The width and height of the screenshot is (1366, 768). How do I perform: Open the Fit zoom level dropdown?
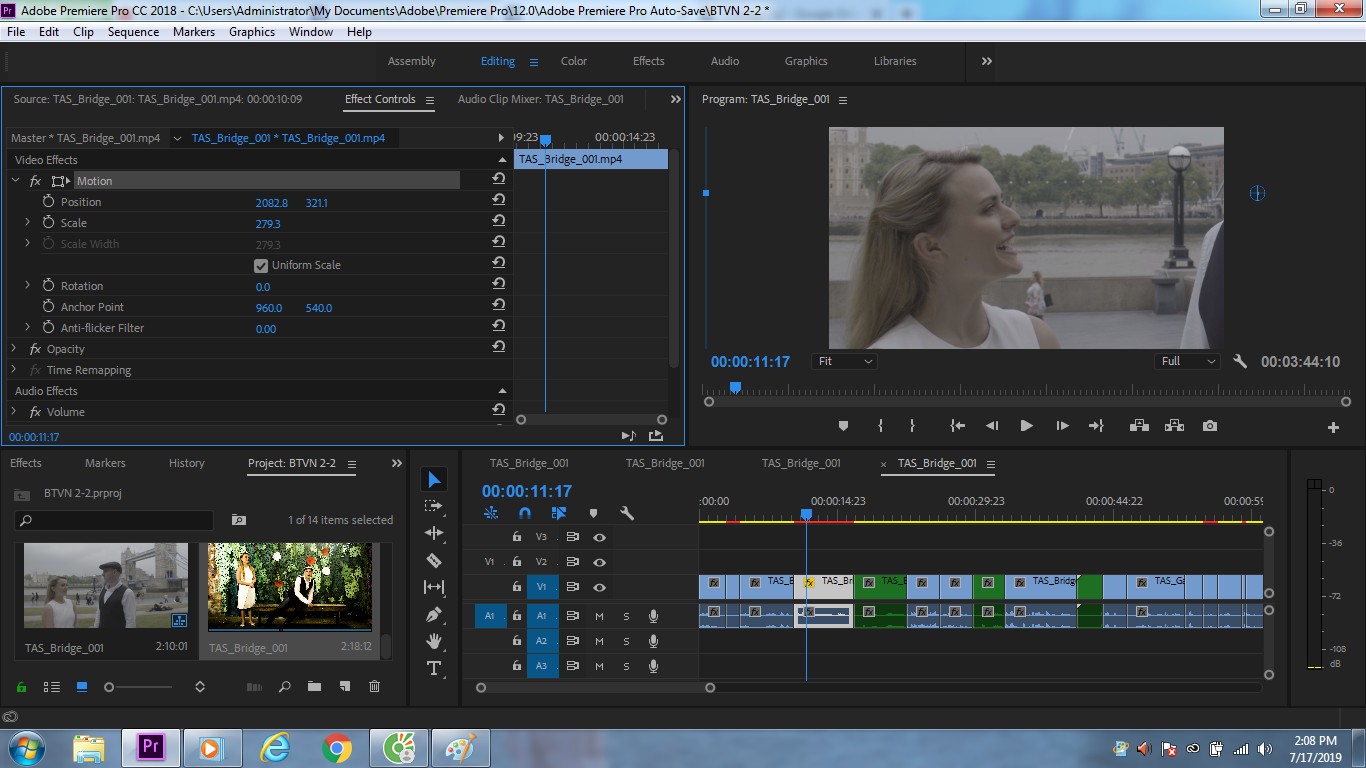tap(845, 362)
